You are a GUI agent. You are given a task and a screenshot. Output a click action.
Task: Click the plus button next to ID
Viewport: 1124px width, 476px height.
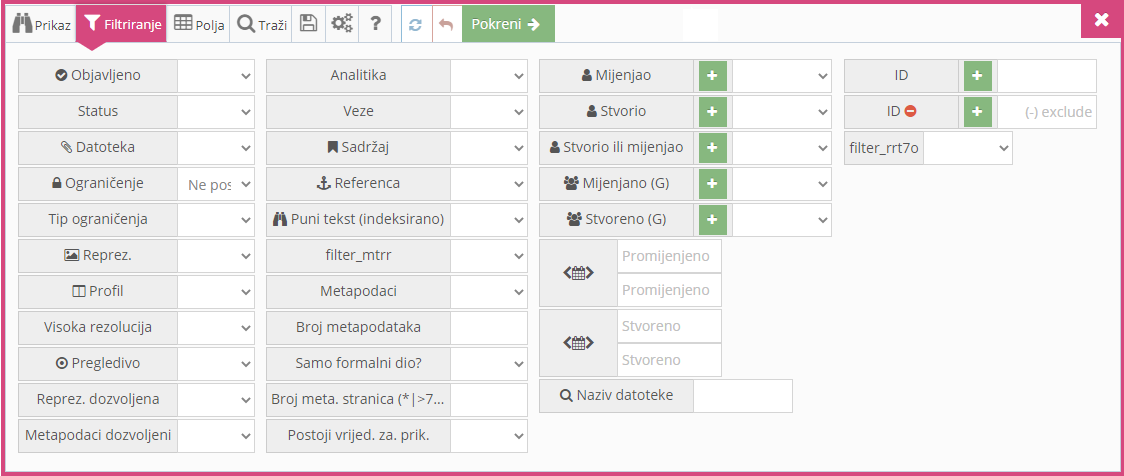point(978,76)
